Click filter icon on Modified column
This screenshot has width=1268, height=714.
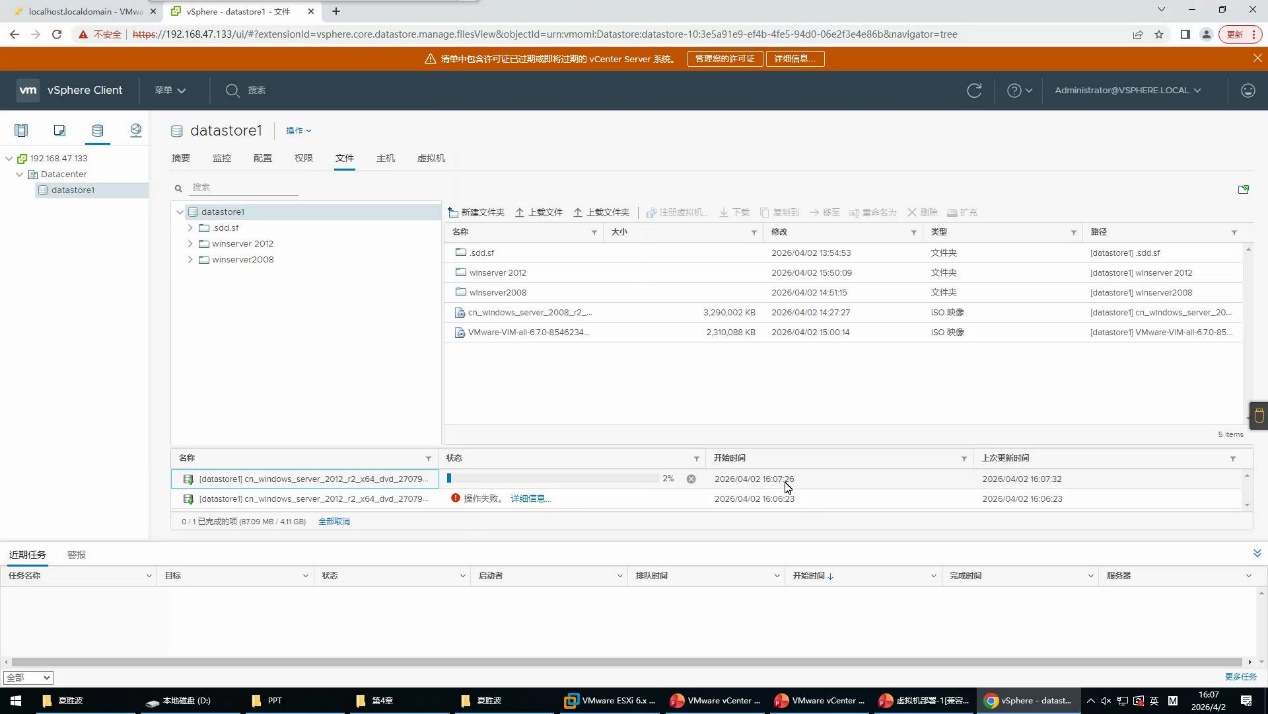click(x=914, y=232)
